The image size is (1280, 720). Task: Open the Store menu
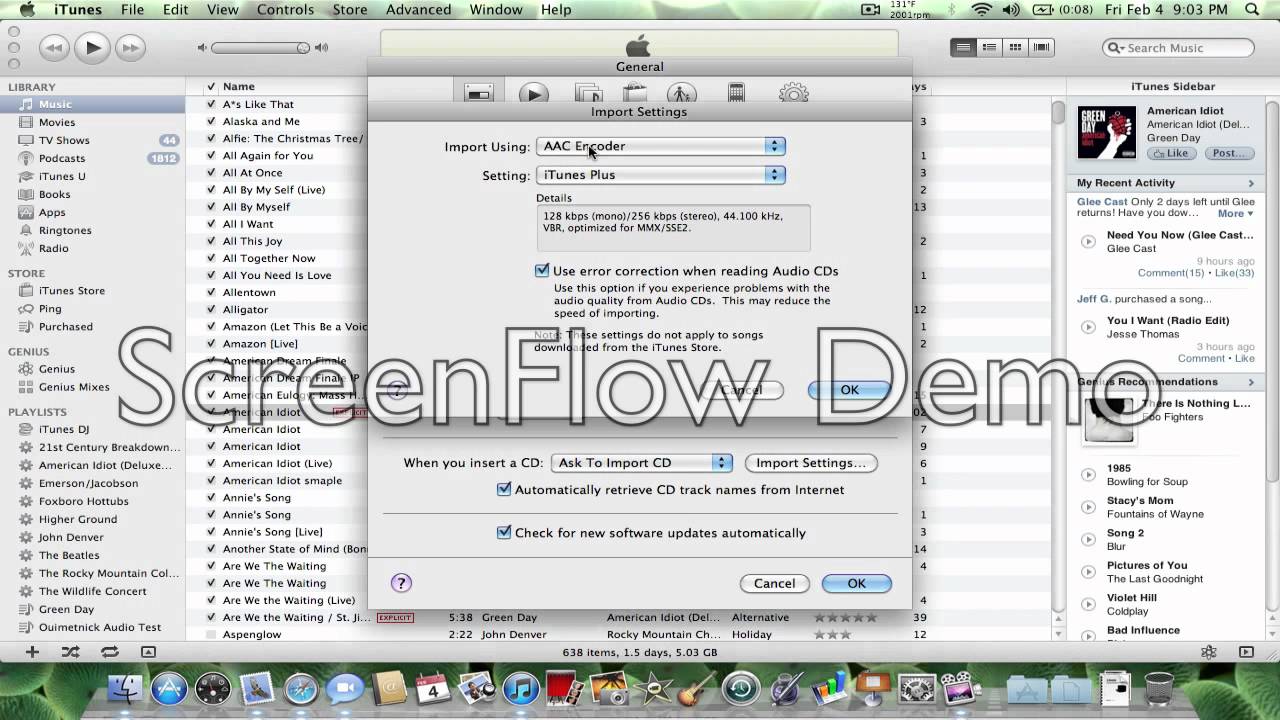point(350,10)
